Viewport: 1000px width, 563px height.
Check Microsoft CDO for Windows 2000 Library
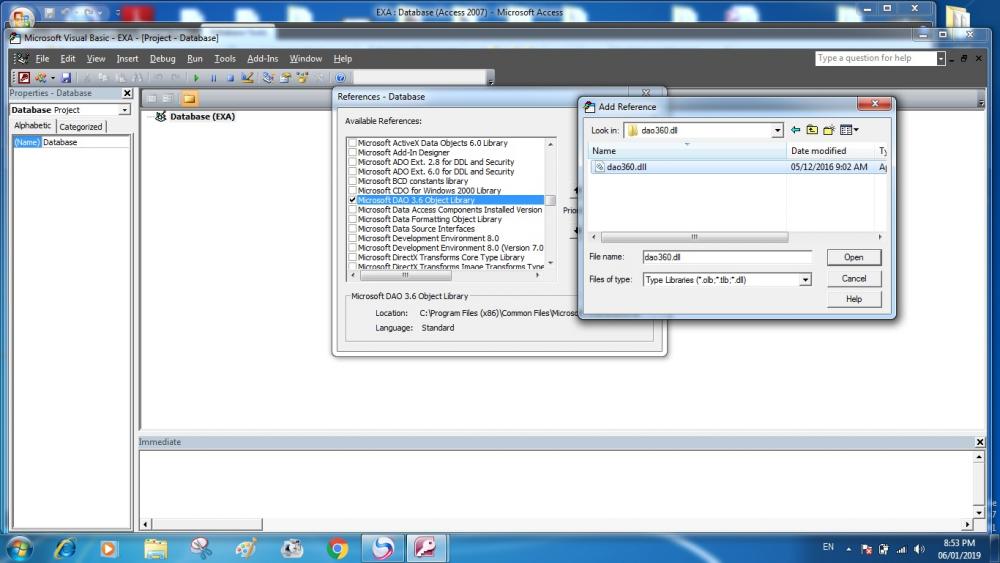pyautogui.click(x=352, y=191)
